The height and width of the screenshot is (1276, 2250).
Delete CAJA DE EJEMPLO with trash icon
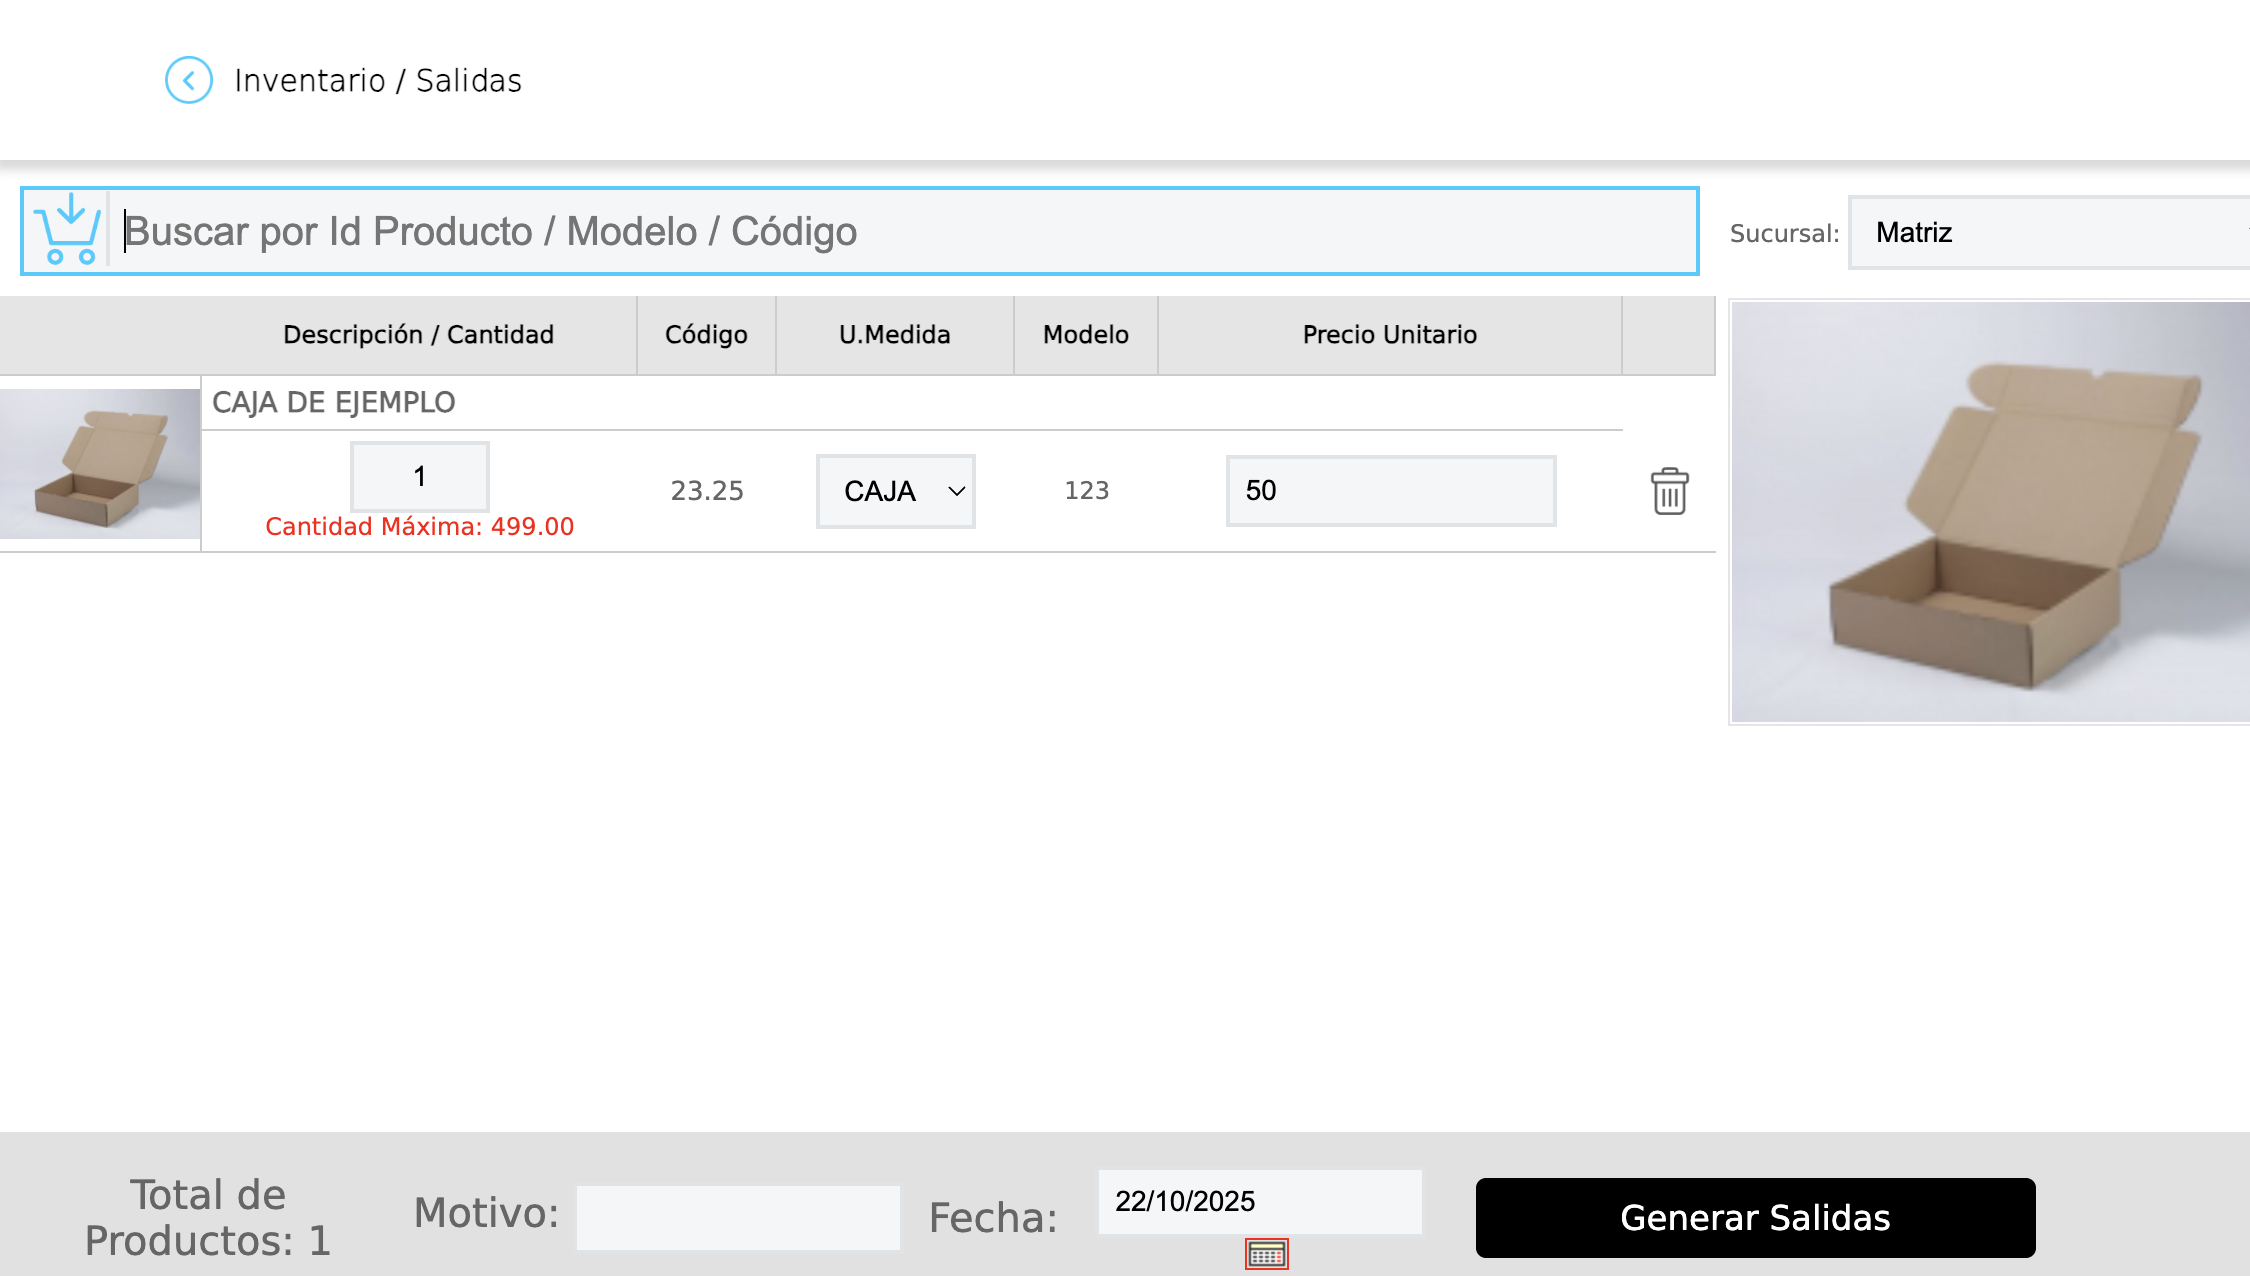tap(1669, 491)
